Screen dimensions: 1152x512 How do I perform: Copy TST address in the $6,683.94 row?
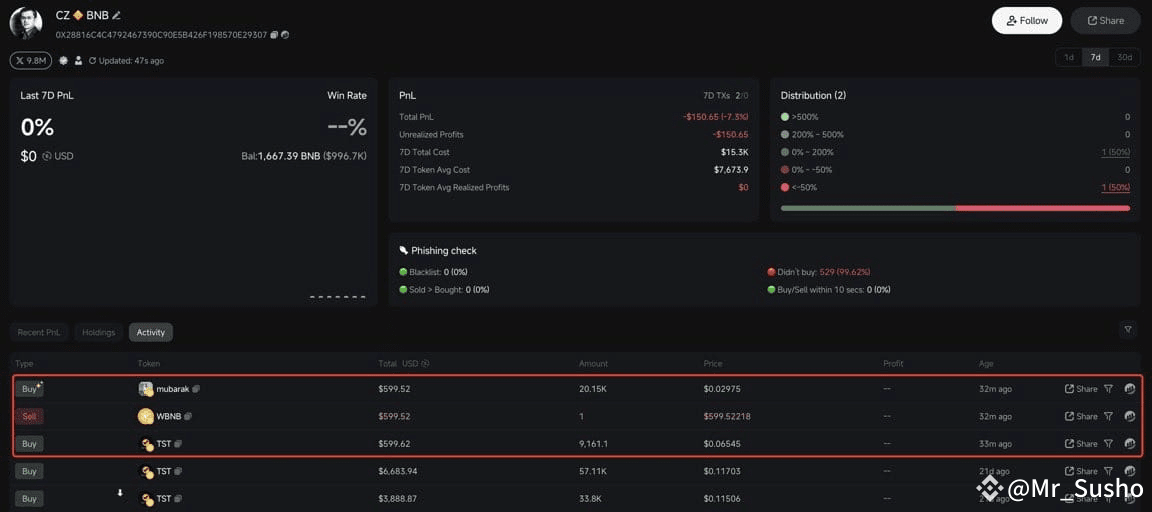tap(179, 471)
